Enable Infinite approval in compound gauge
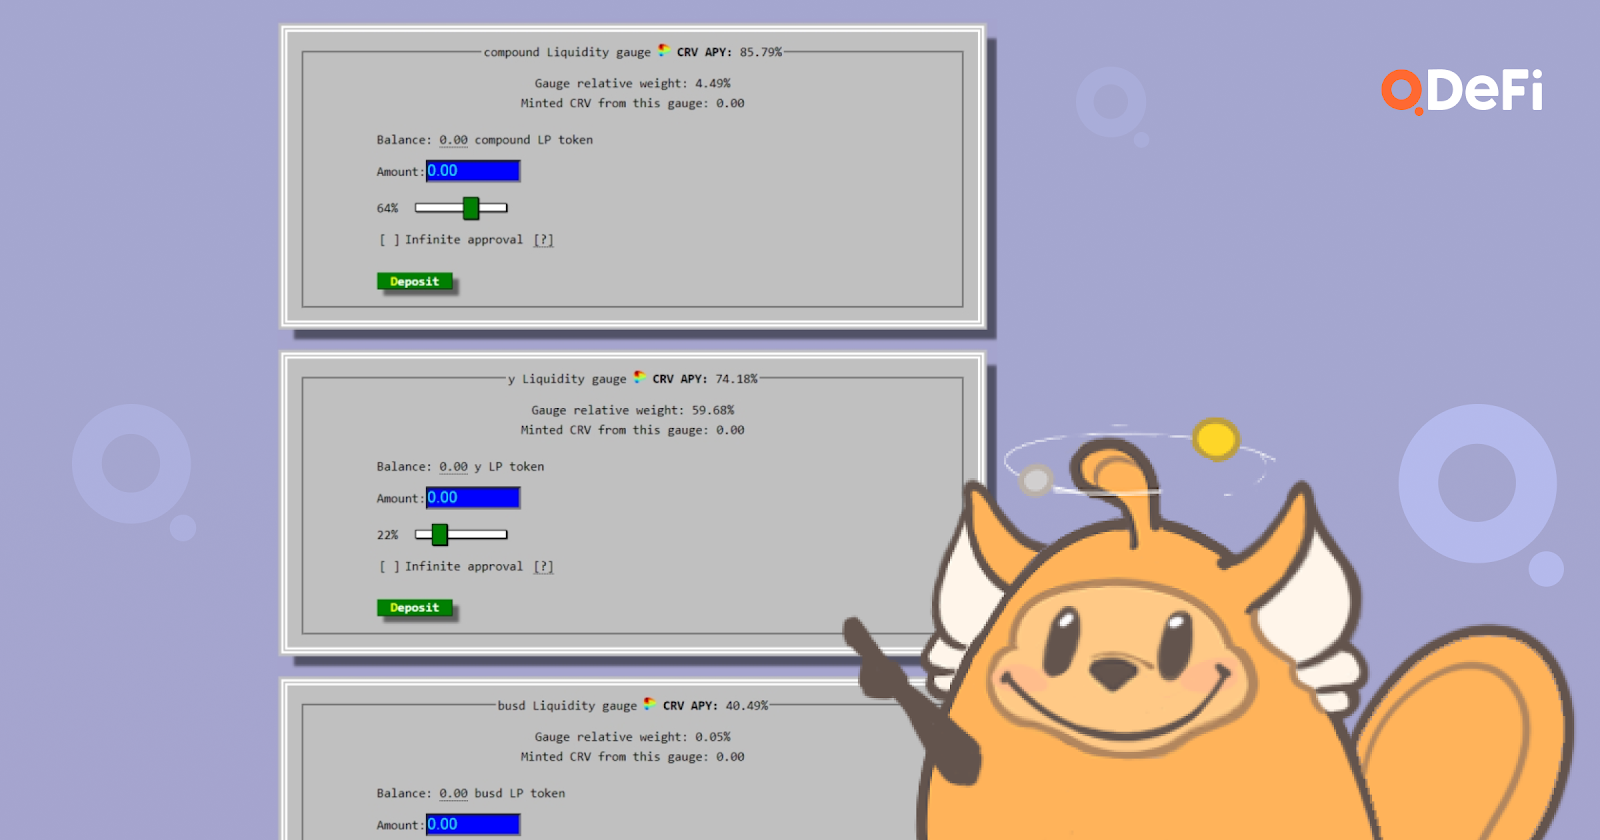The height and width of the screenshot is (840, 1600). (x=390, y=240)
